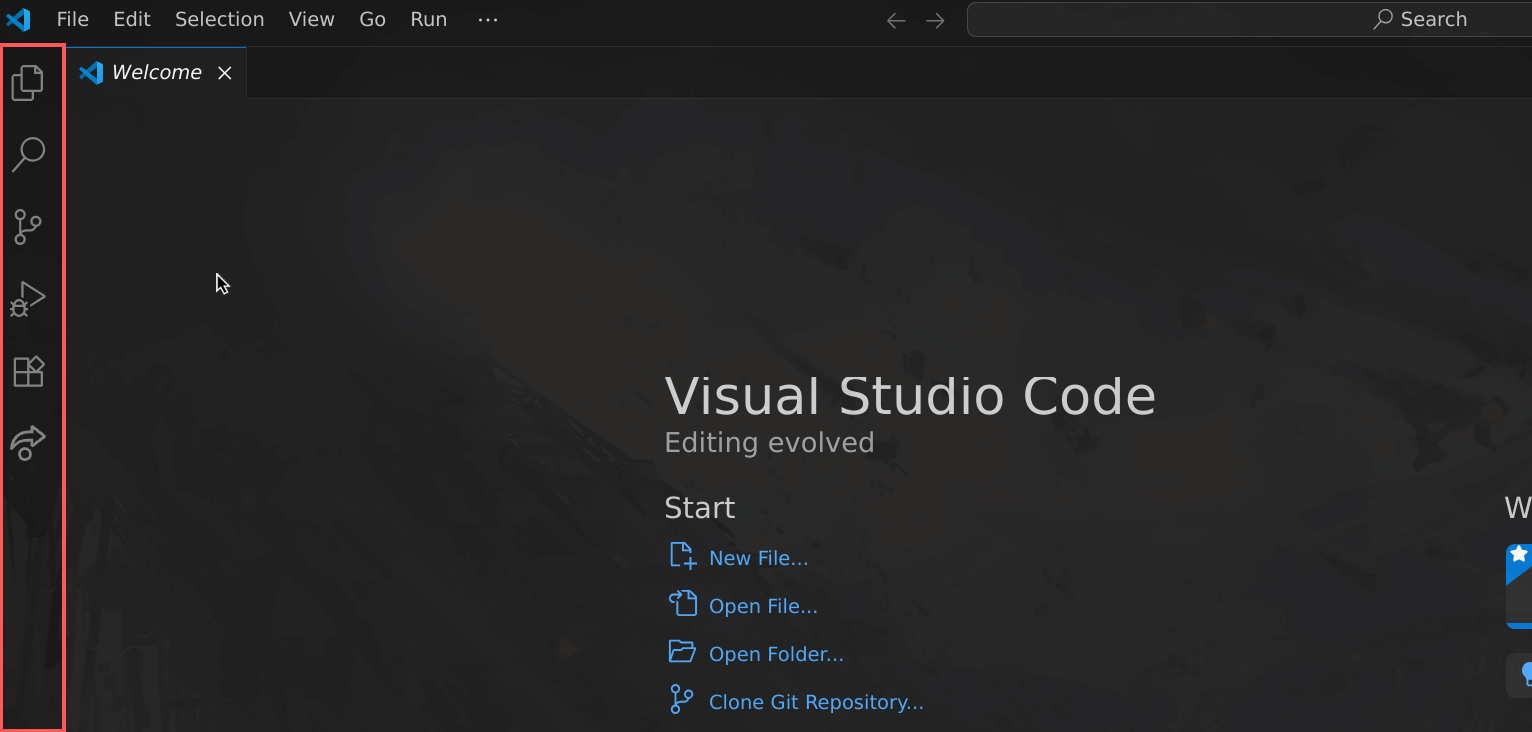The width and height of the screenshot is (1532, 732).
Task: Click the New File icon under Start
Action: pyautogui.click(x=682, y=556)
